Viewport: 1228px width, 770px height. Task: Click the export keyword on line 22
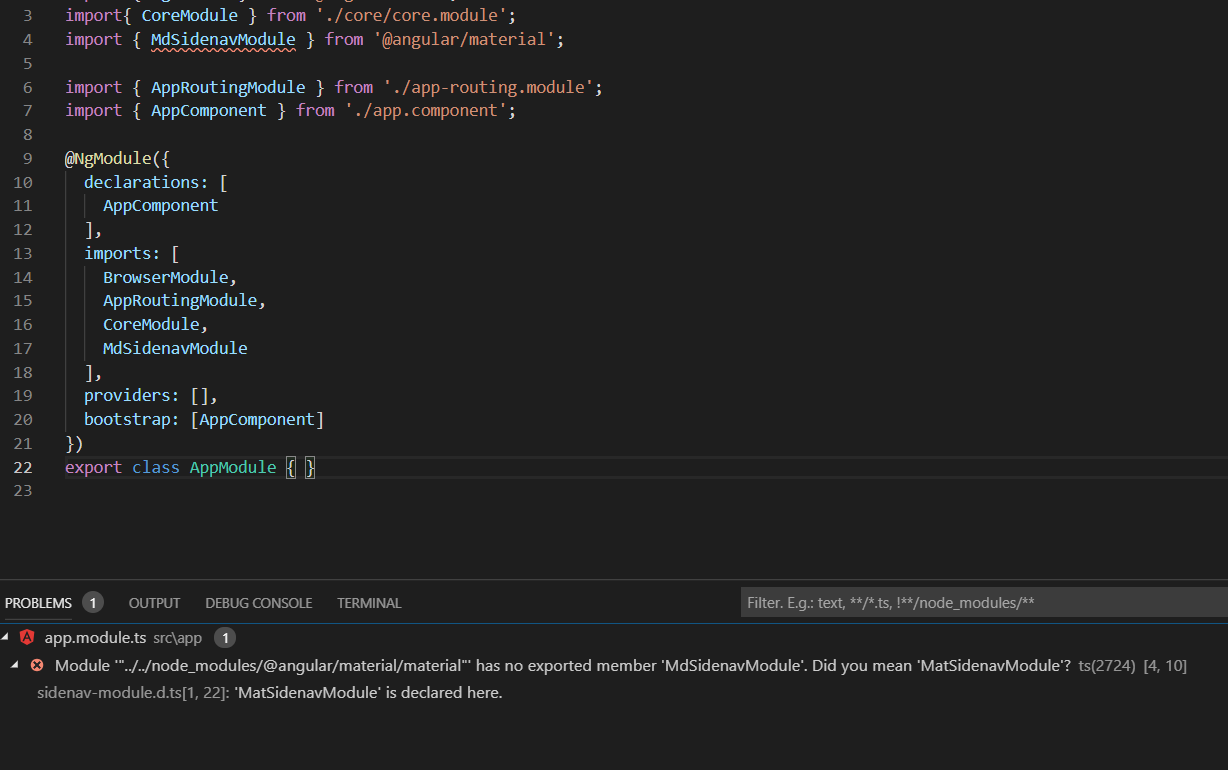click(x=94, y=467)
